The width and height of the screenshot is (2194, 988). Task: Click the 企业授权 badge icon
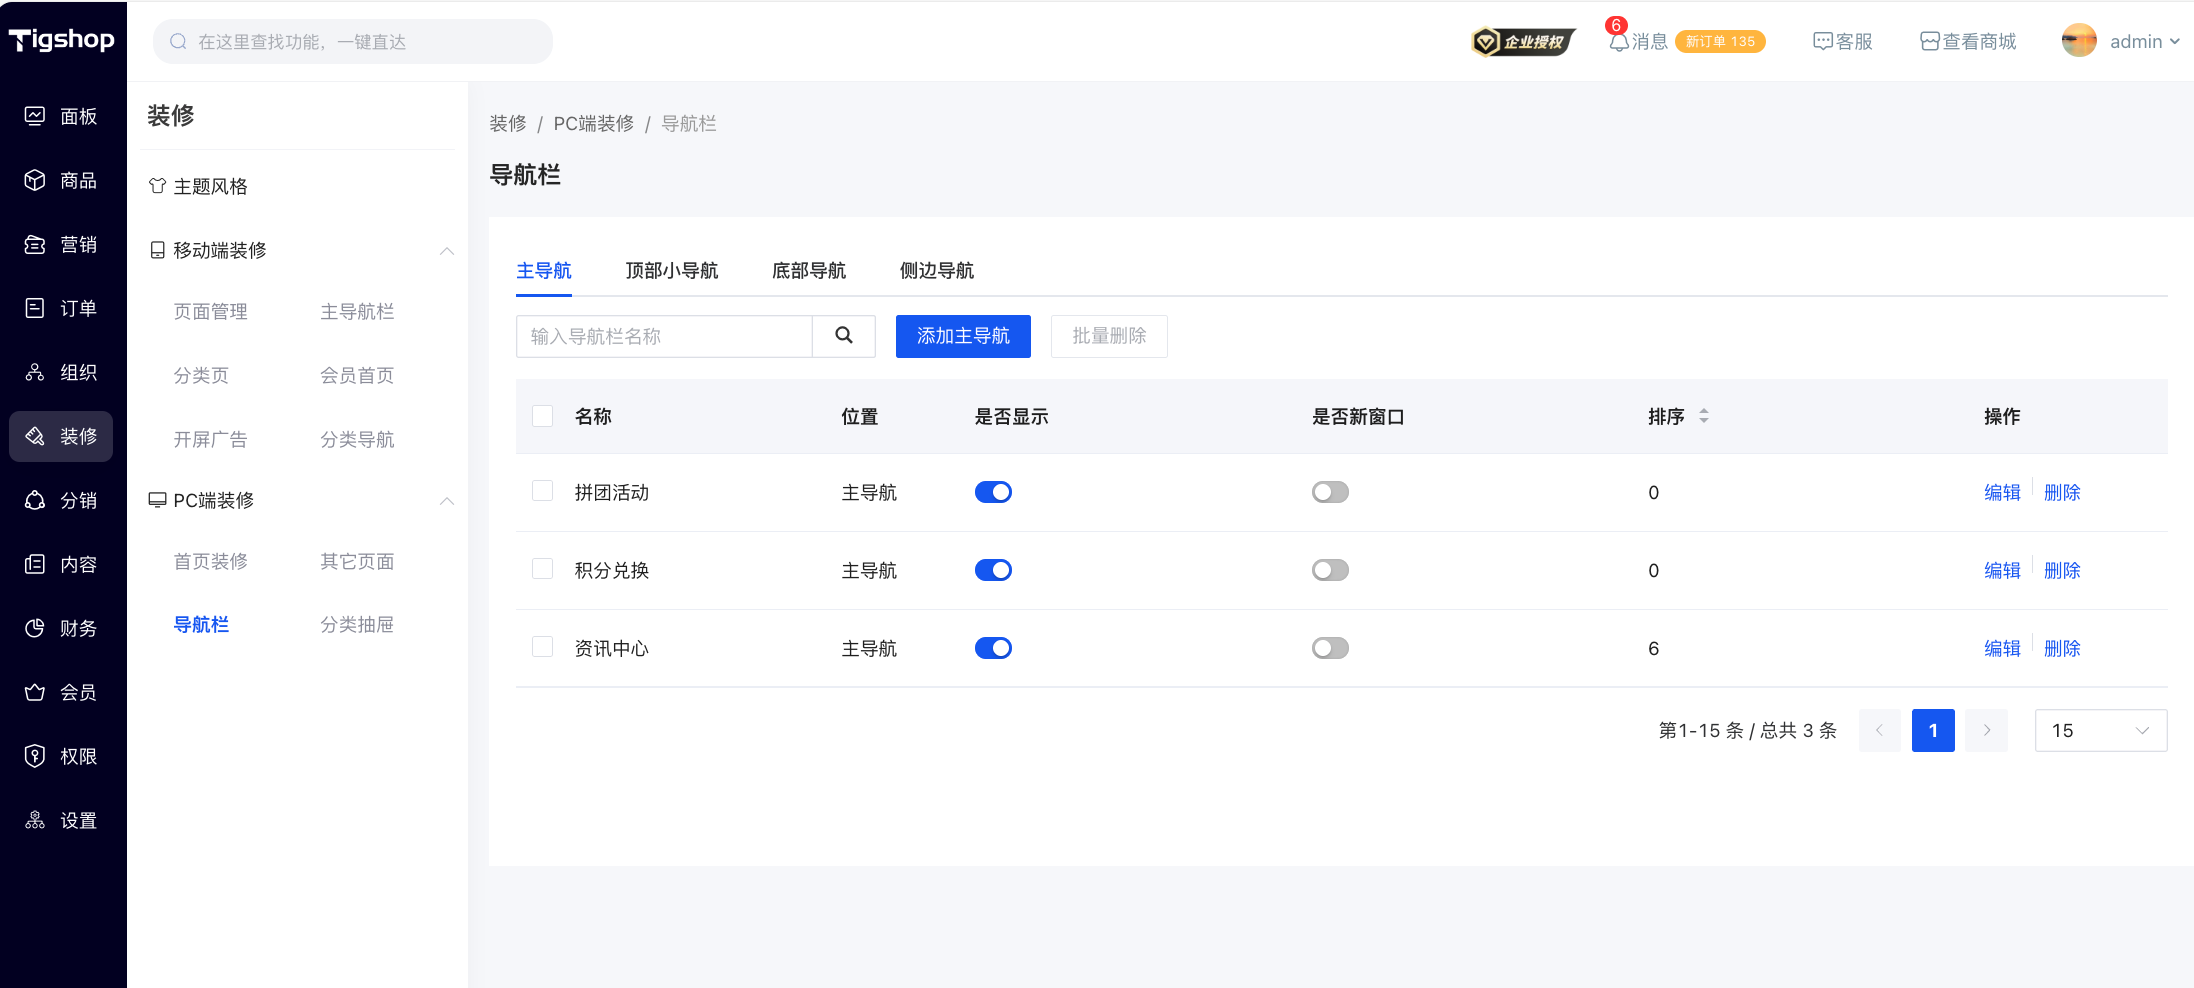[1523, 42]
